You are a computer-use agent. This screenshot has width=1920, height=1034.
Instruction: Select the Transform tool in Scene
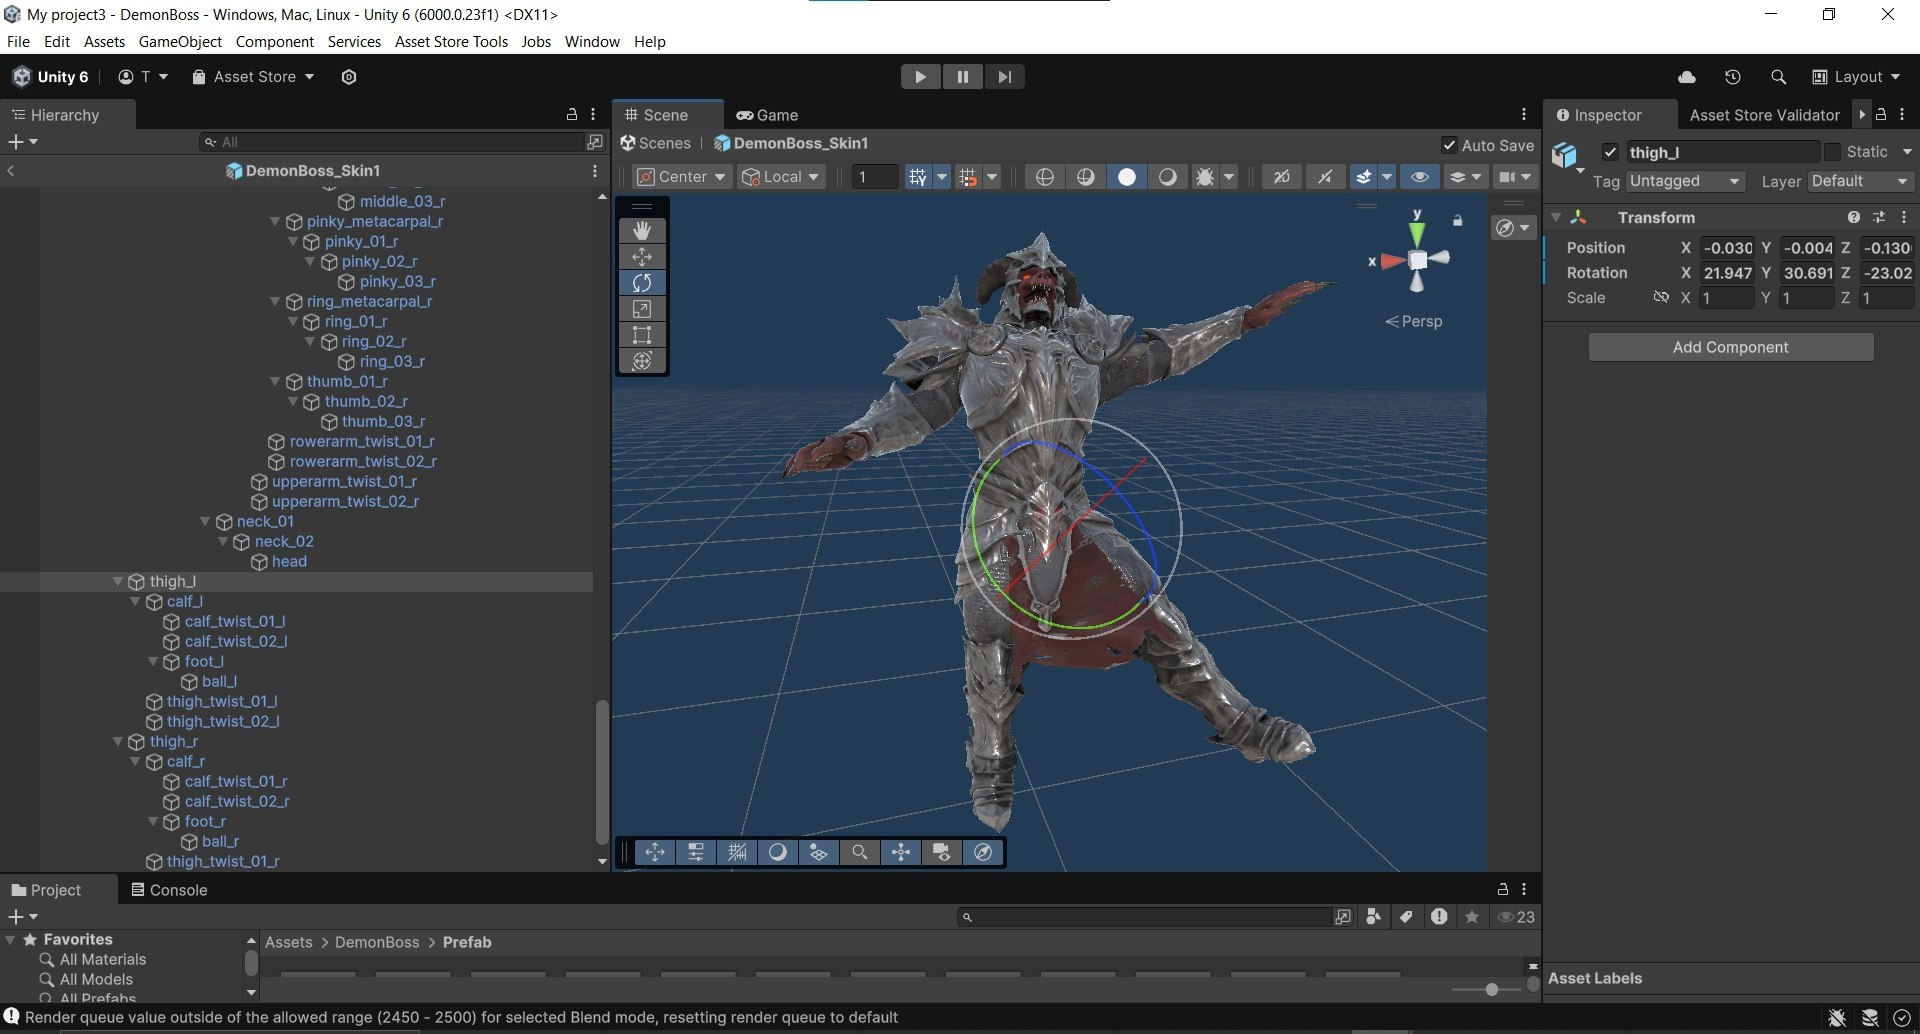pos(642,361)
